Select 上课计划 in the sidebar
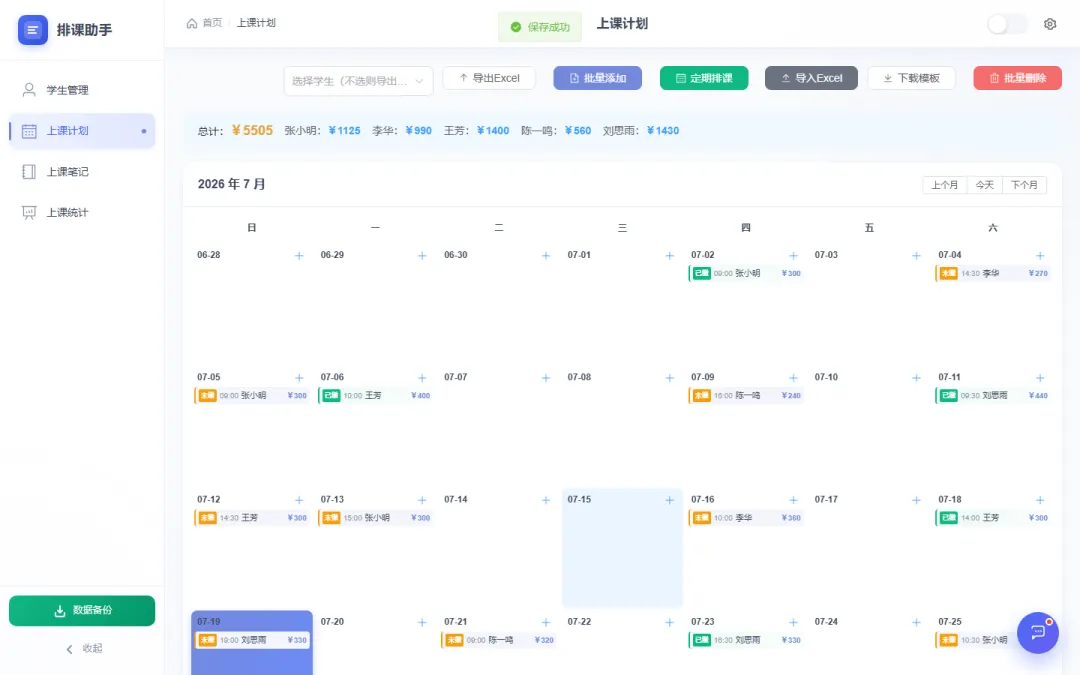Viewport: 1080px width, 675px height. (x=82, y=131)
